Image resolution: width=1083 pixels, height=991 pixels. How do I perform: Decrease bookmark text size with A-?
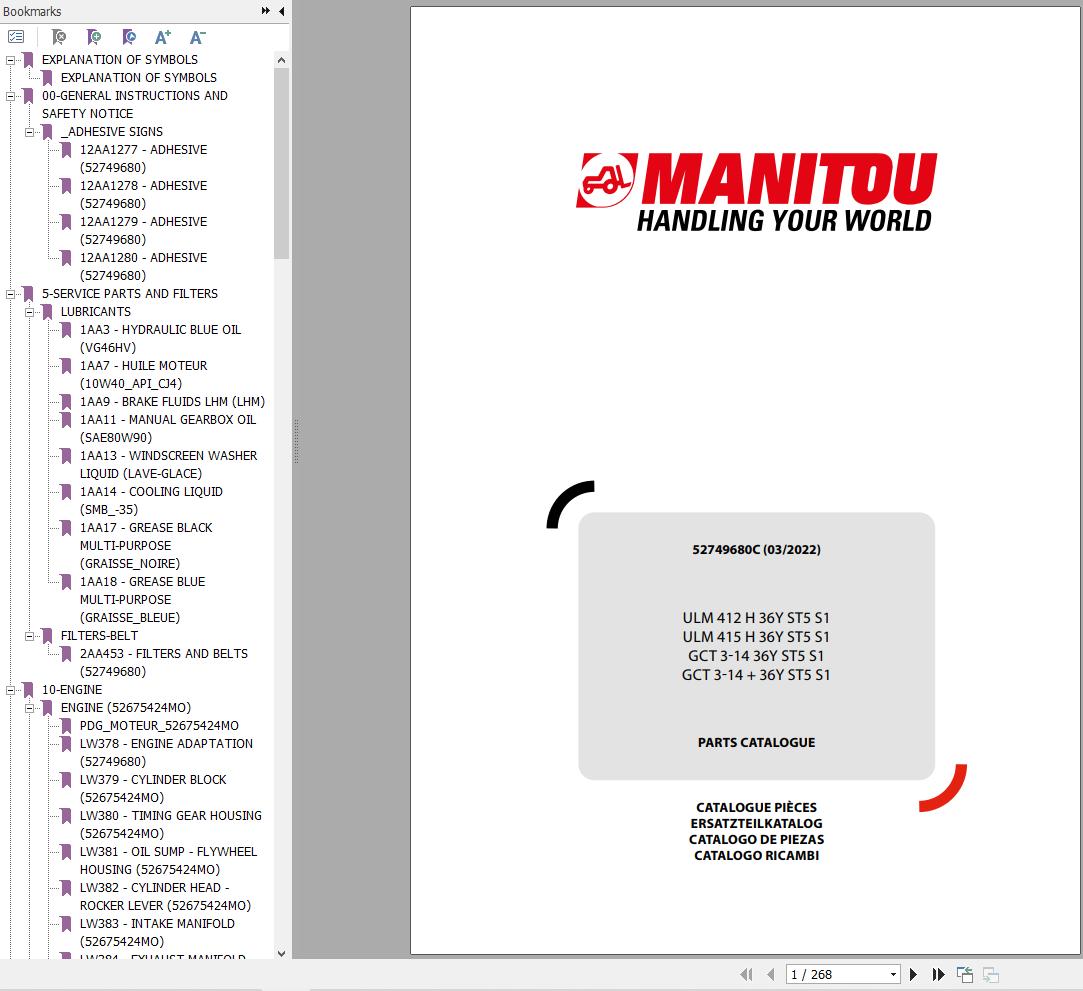point(198,37)
